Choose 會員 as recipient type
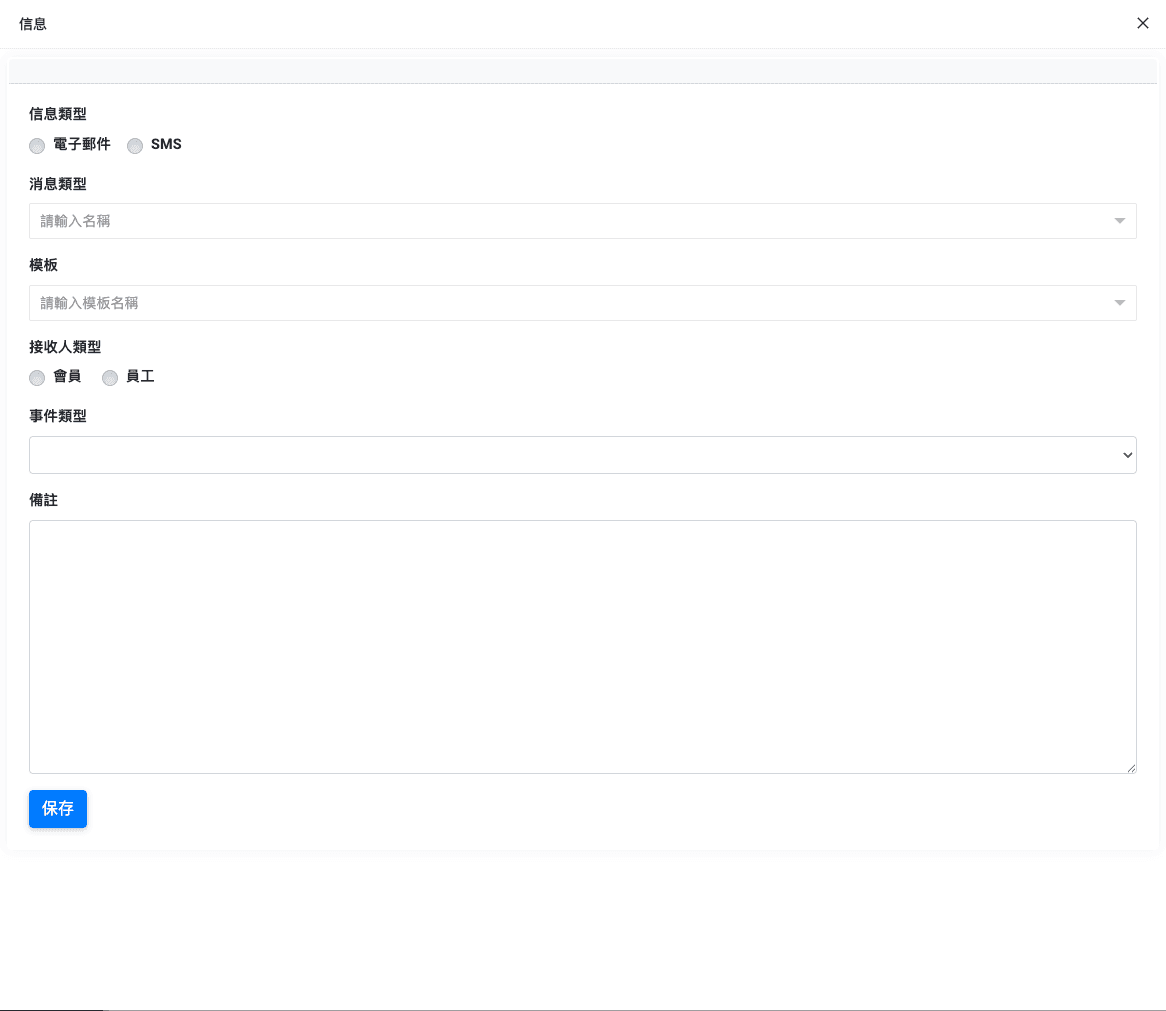The width and height of the screenshot is (1166, 1011). click(37, 378)
